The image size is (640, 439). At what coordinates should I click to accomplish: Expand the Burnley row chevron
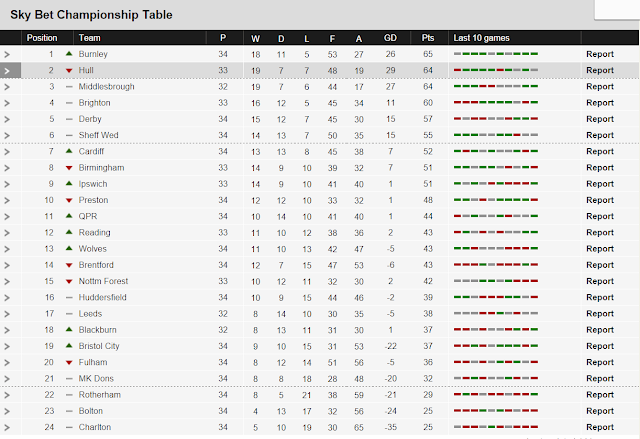(x=7, y=54)
